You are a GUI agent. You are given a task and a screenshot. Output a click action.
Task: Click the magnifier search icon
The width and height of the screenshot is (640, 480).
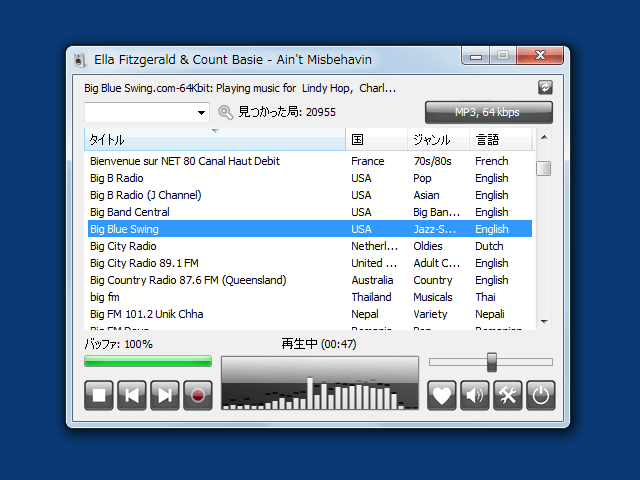point(225,112)
